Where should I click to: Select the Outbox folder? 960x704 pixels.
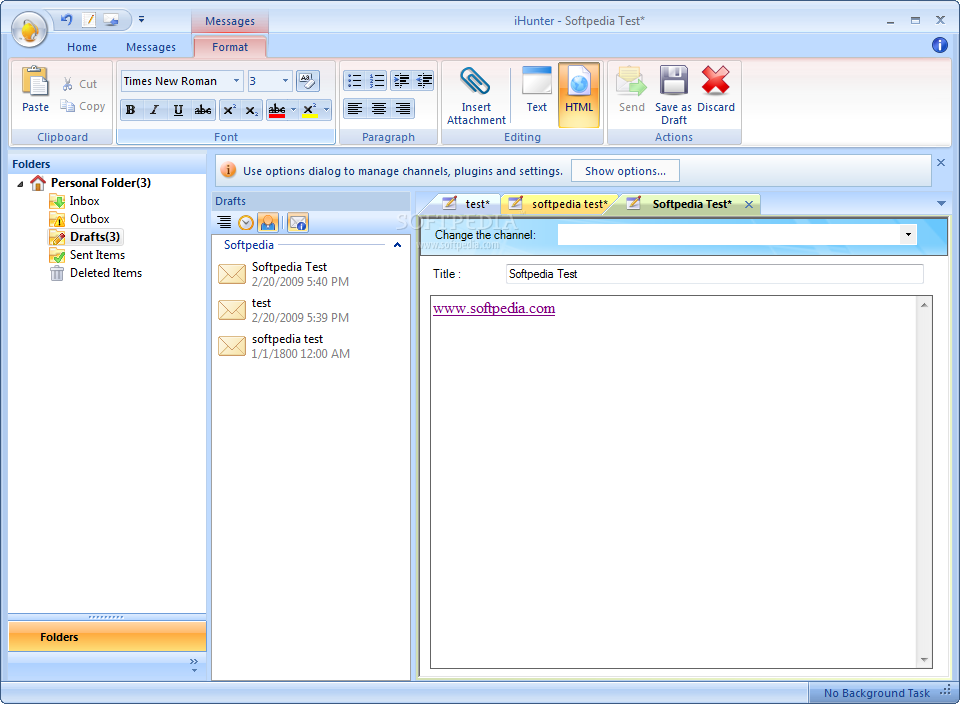(89, 219)
